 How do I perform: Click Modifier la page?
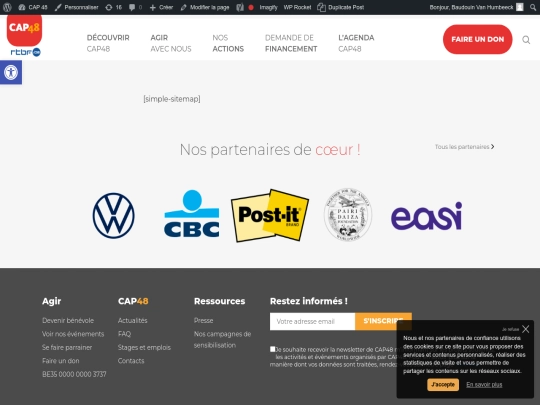point(205,7)
